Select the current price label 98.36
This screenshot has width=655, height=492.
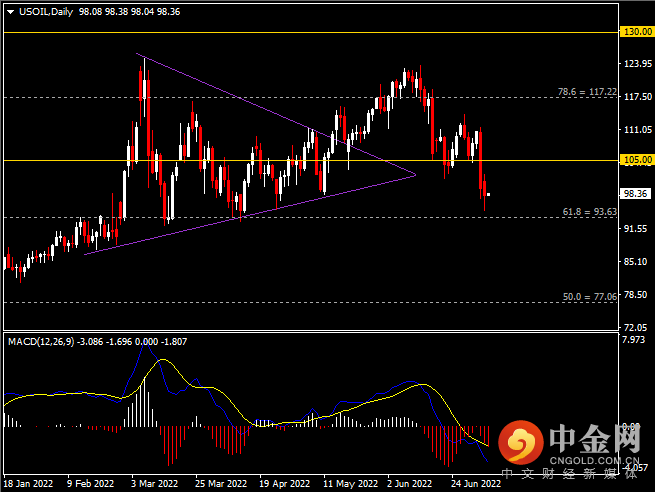pos(635,193)
